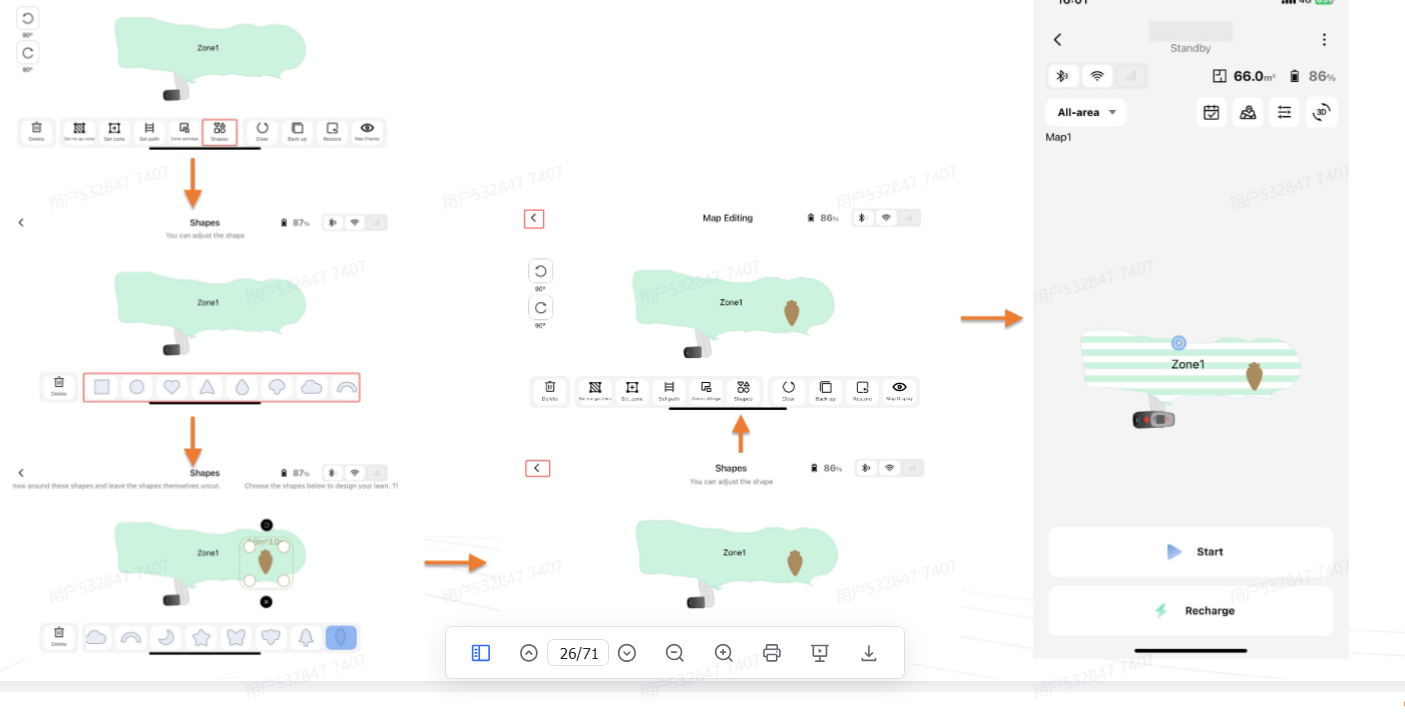Select the red-outlined Shapes toolbar item
The image size is (1405, 716).
pos(220,132)
